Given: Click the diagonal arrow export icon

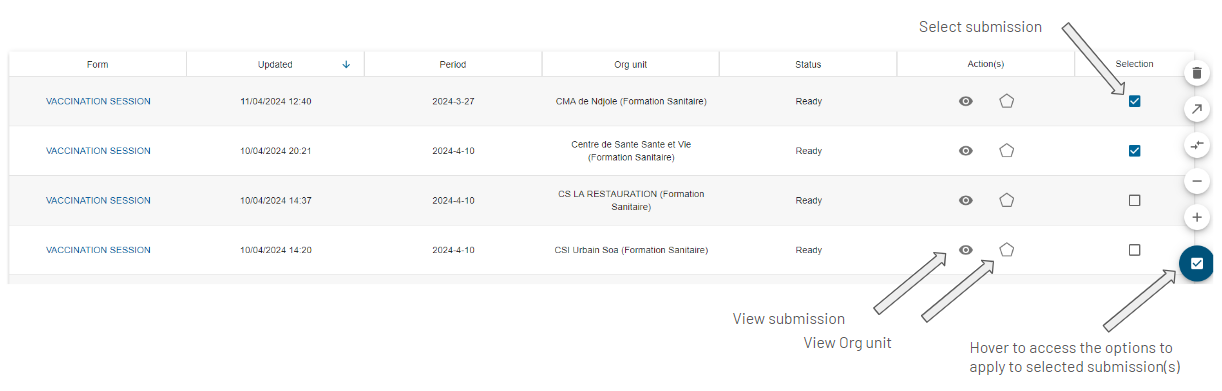Looking at the screenshot, I should click(x=1197, y=109).
